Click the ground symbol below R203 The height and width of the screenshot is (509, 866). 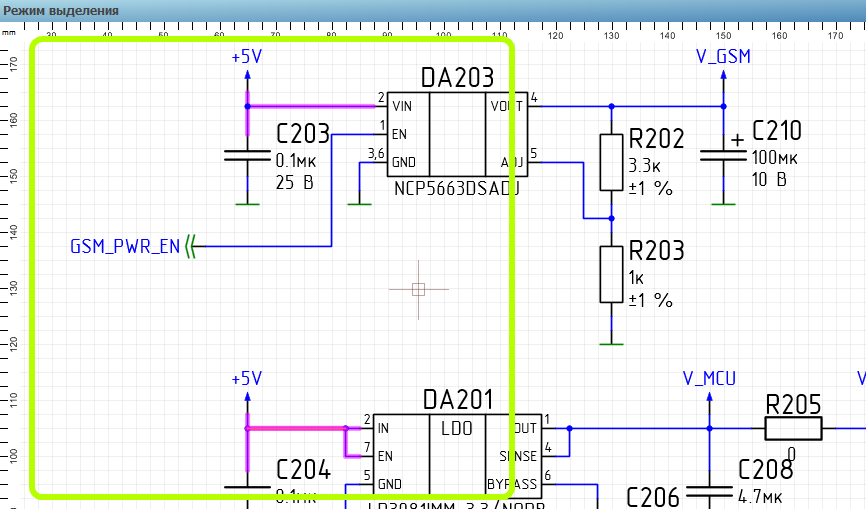point(611,344)
